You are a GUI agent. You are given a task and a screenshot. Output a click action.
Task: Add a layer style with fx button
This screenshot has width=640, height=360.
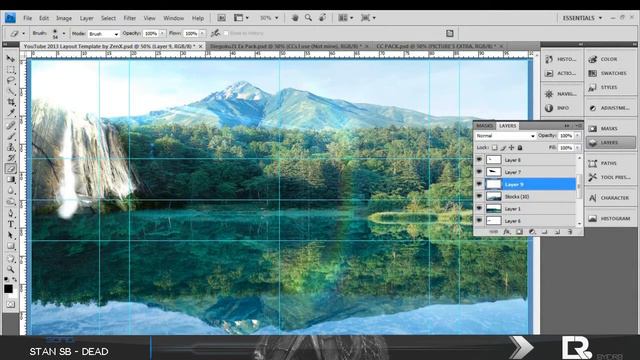pyautogui.click(x=507, y=231)
